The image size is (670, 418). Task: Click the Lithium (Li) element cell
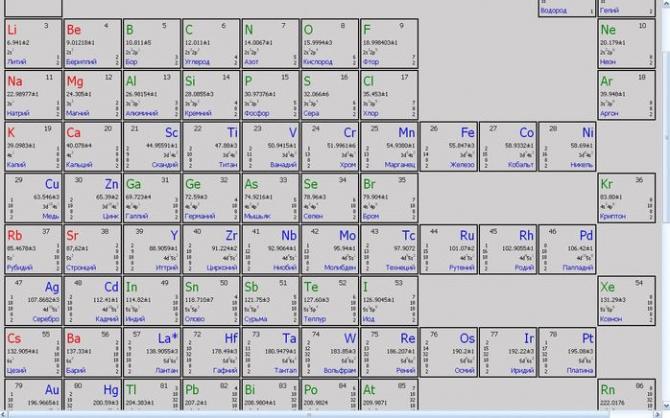point(33,44)
